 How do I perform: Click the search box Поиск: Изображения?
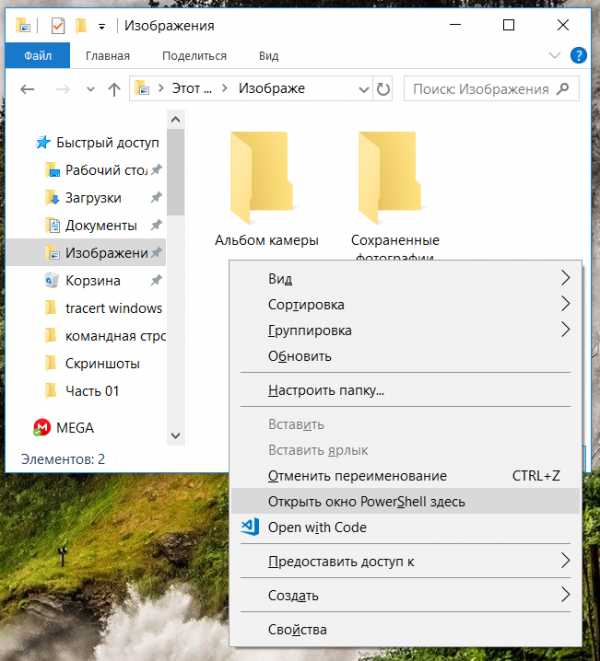pyautogui.click(x=482, y=89)
